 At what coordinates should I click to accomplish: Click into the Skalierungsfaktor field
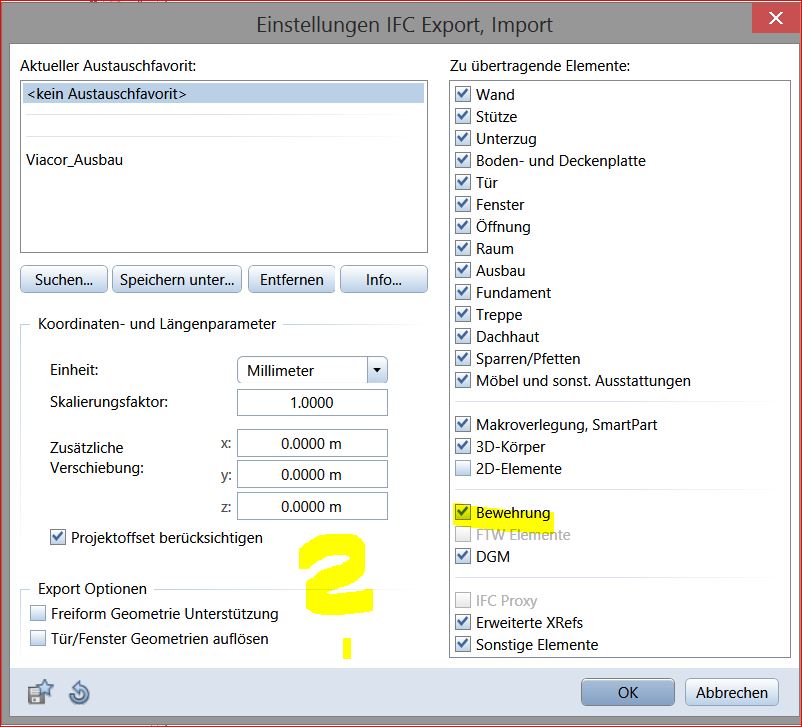[312, 402]
